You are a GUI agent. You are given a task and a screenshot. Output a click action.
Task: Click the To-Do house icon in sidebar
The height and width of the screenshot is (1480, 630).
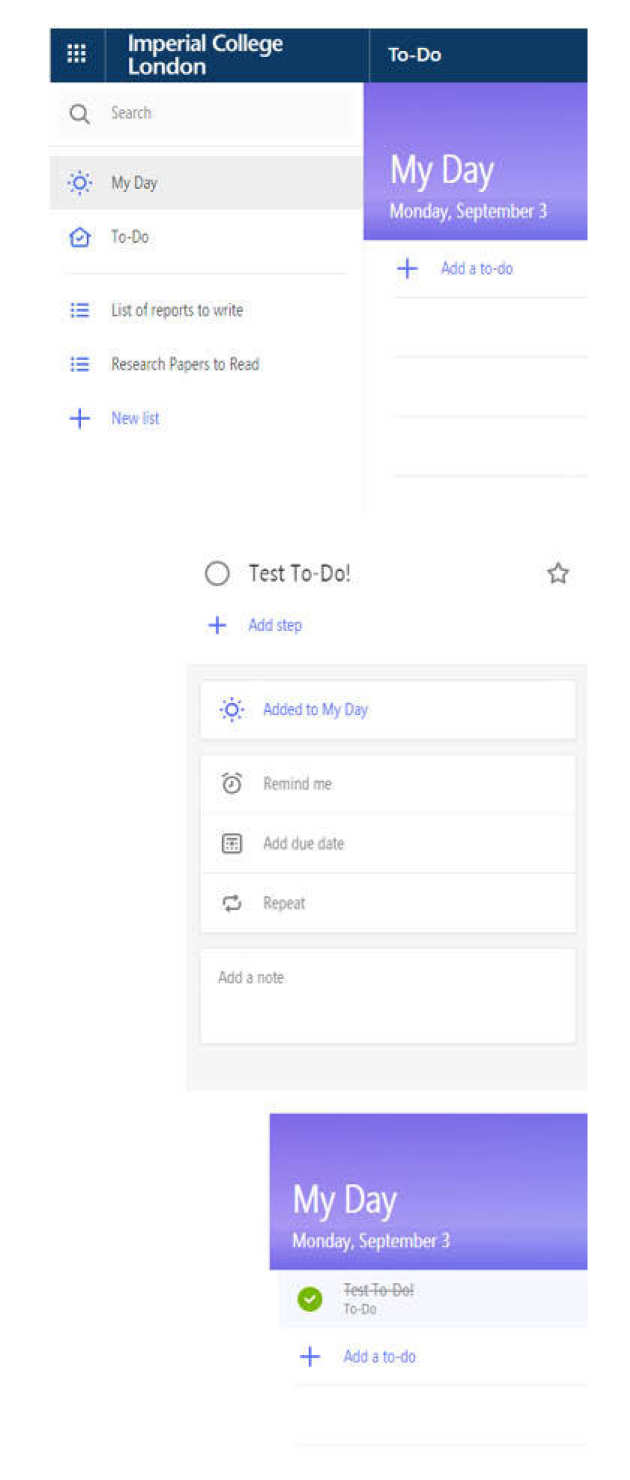(x=79, y=238)
